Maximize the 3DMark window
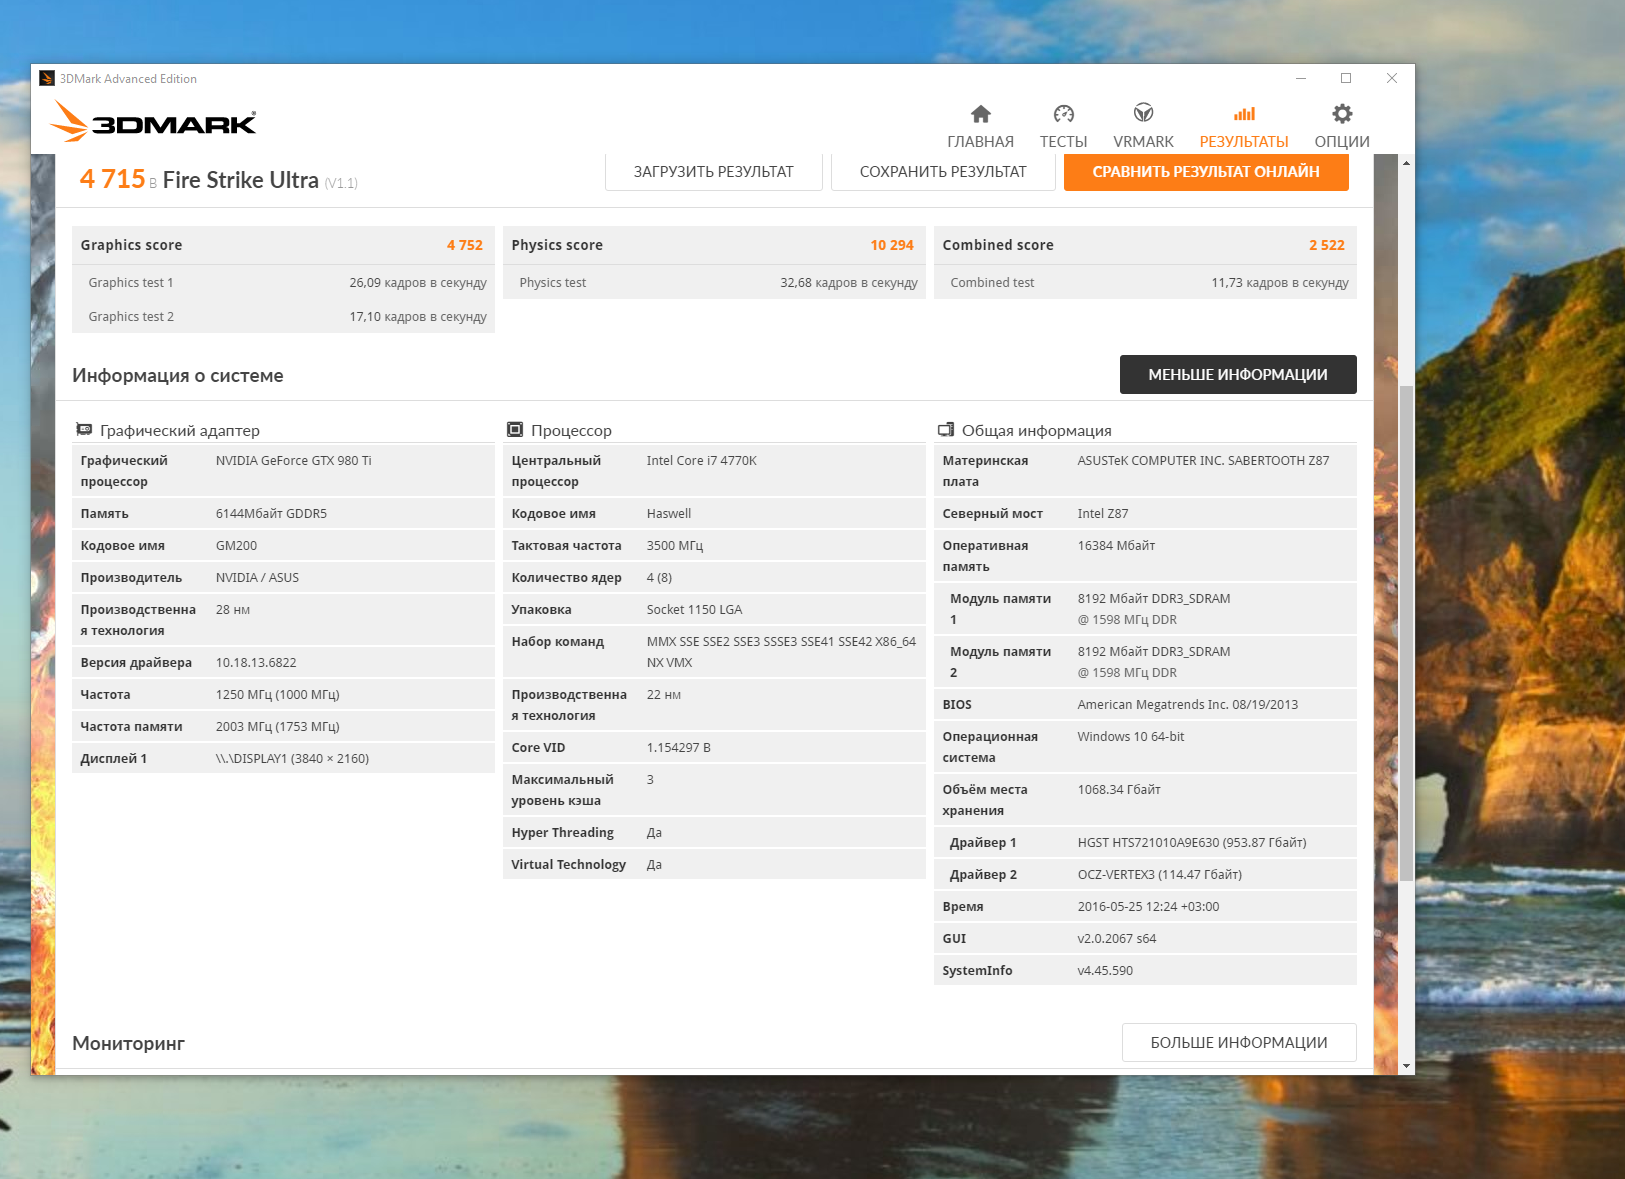Image resolution: width=1625 pixels, height=1179 pixels. [1346, 78]
